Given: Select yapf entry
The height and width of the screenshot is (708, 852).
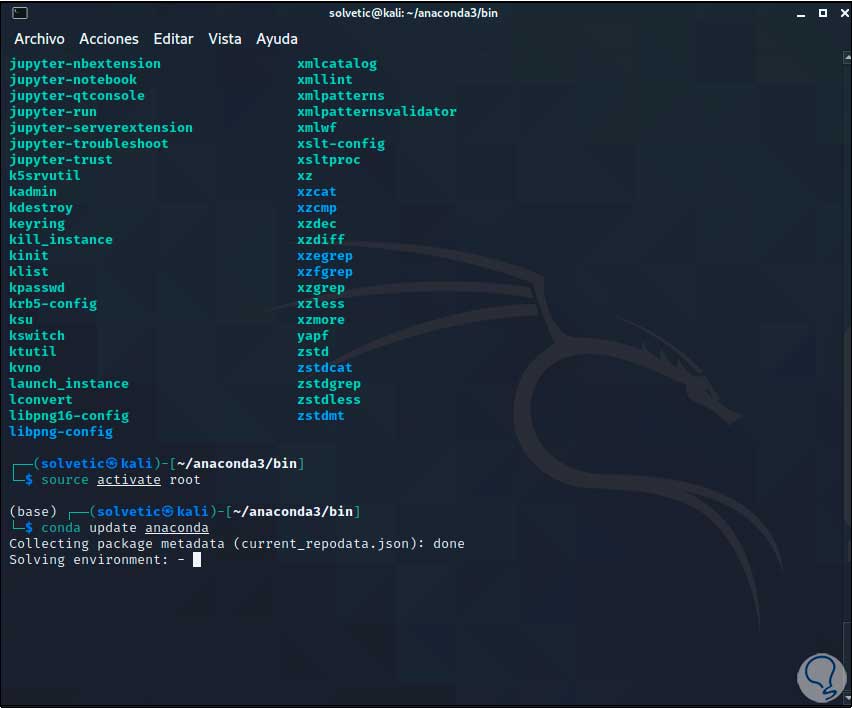Looking at the screenshot, I should (313, 336).
